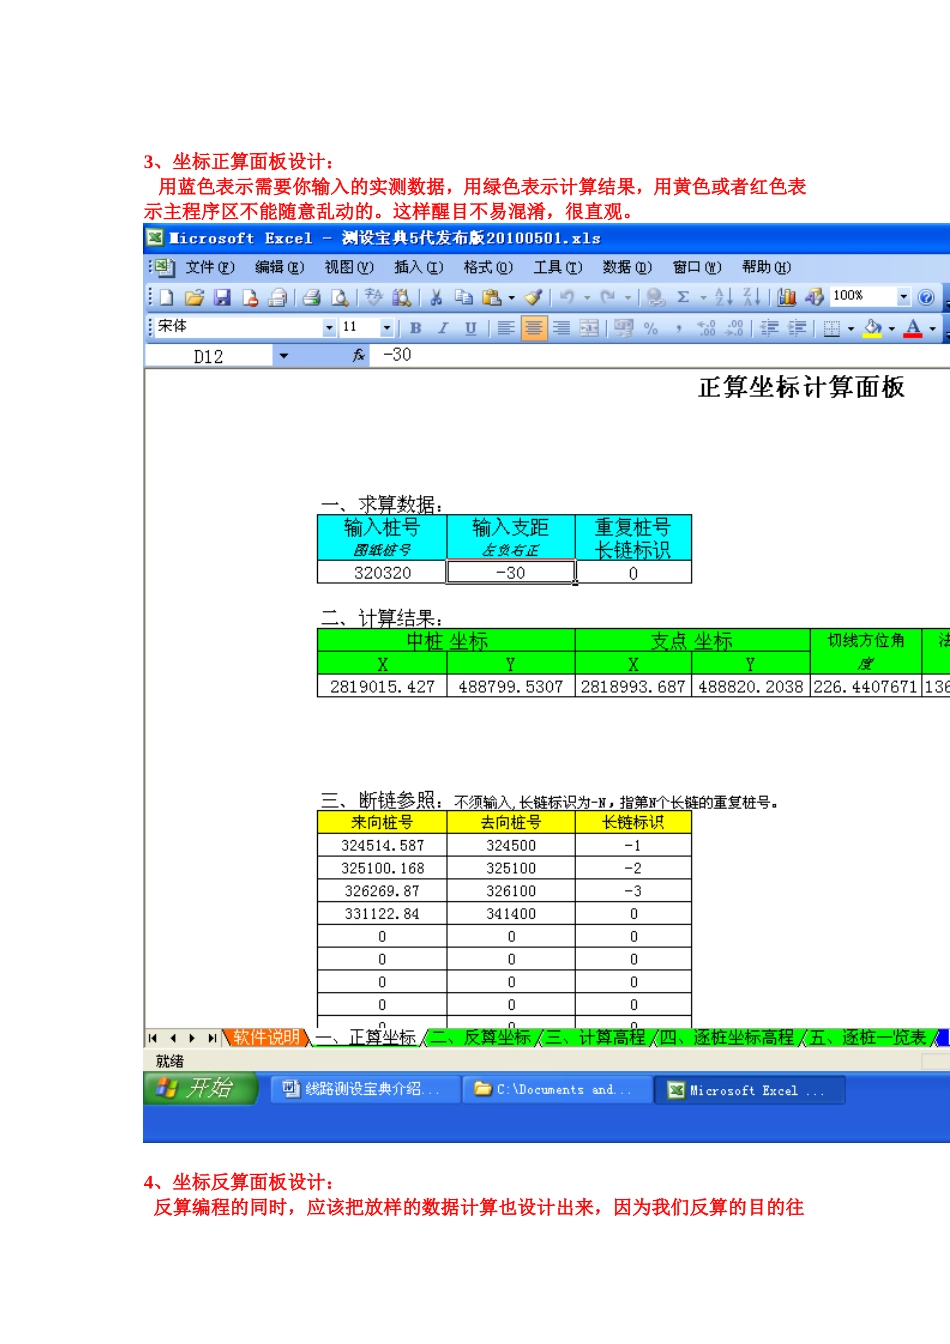The image size is (950, 1344).
Task: Open the 格式(O) menu
Action: click(x=488, y=267)
